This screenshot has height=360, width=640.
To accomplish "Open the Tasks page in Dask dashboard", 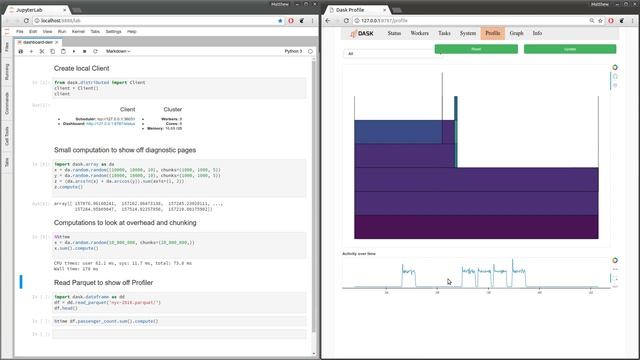I will click(444, 33).
